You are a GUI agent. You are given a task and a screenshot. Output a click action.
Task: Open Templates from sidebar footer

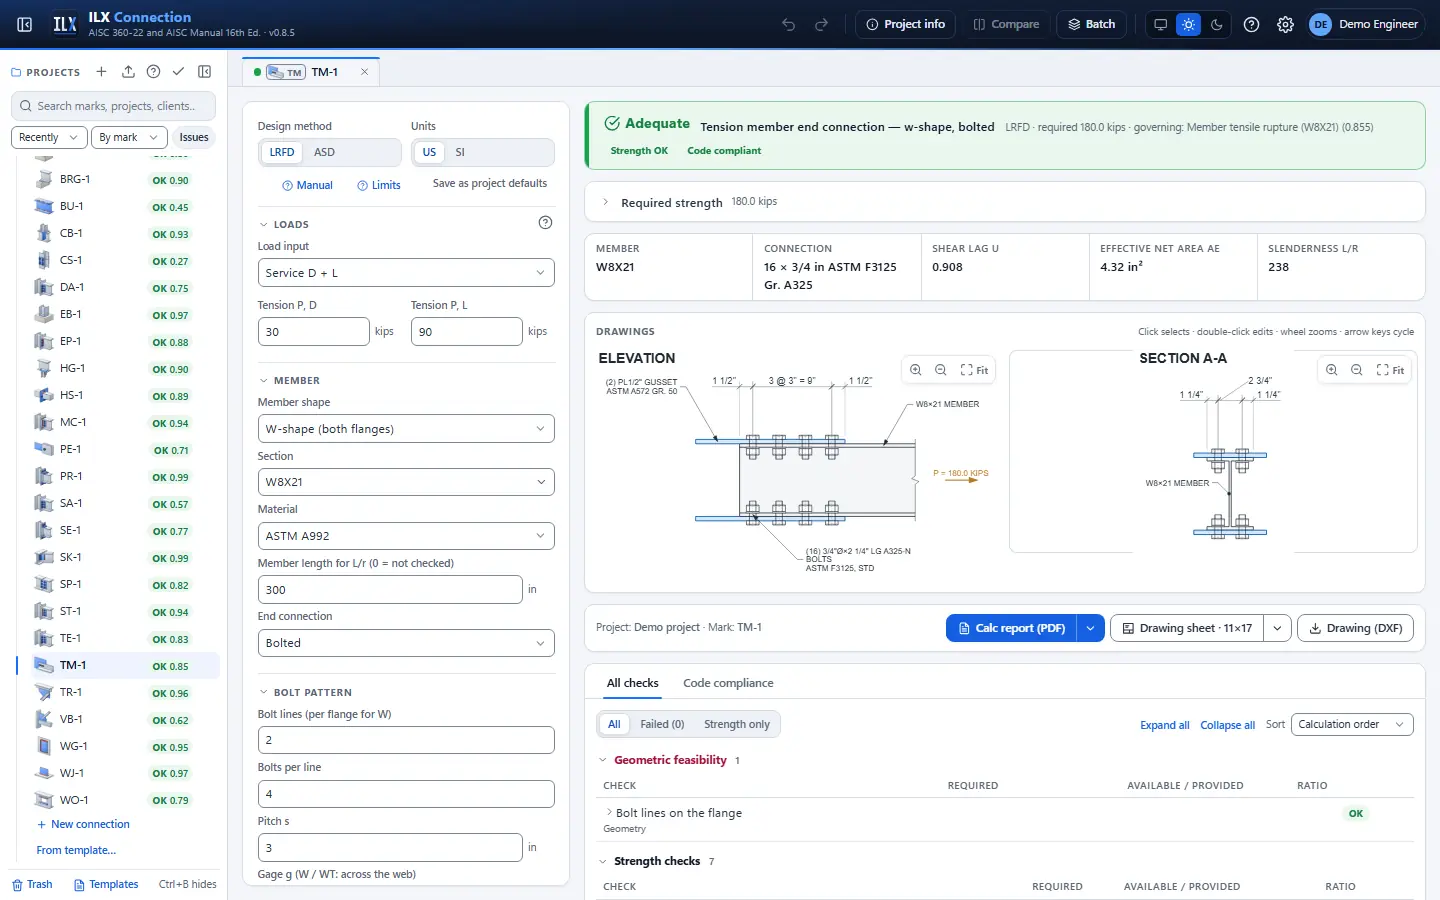[x=106, y=884]
